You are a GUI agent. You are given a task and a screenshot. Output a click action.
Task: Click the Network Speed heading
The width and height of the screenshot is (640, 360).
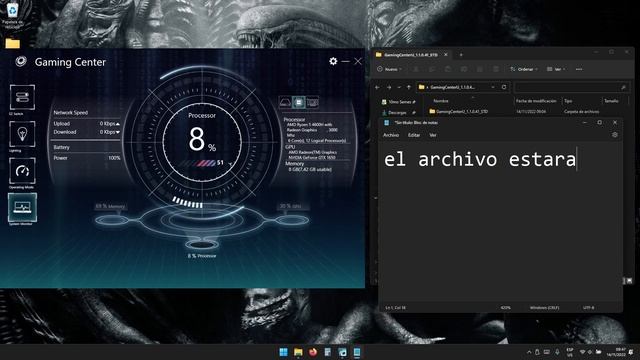click(x=71, y=113)
